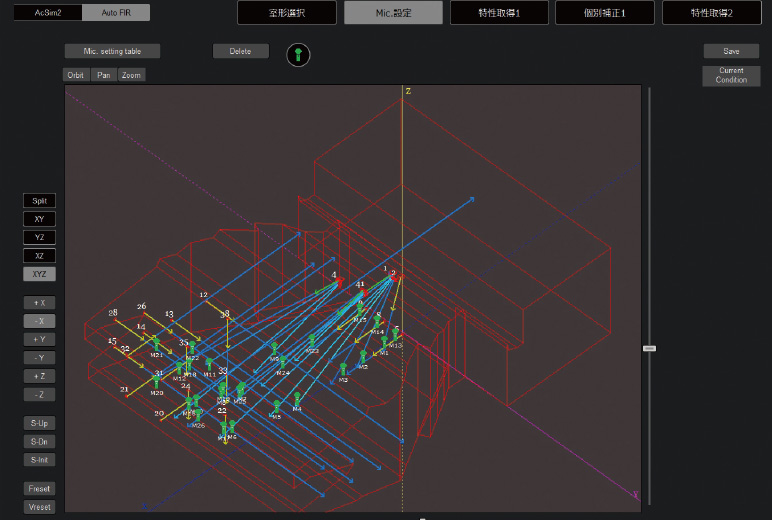Go to the 特性取得1 tab
Screen dimensions: 772x520
[499, 13]
